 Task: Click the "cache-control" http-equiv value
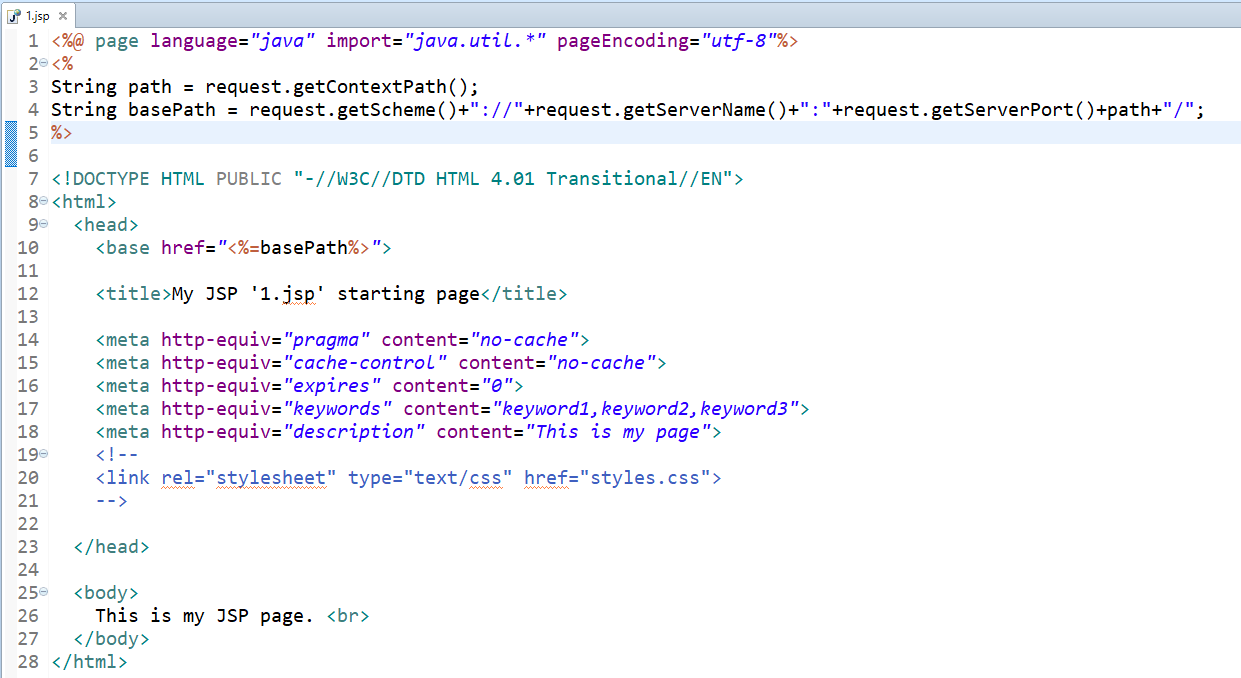coord(364,363)
